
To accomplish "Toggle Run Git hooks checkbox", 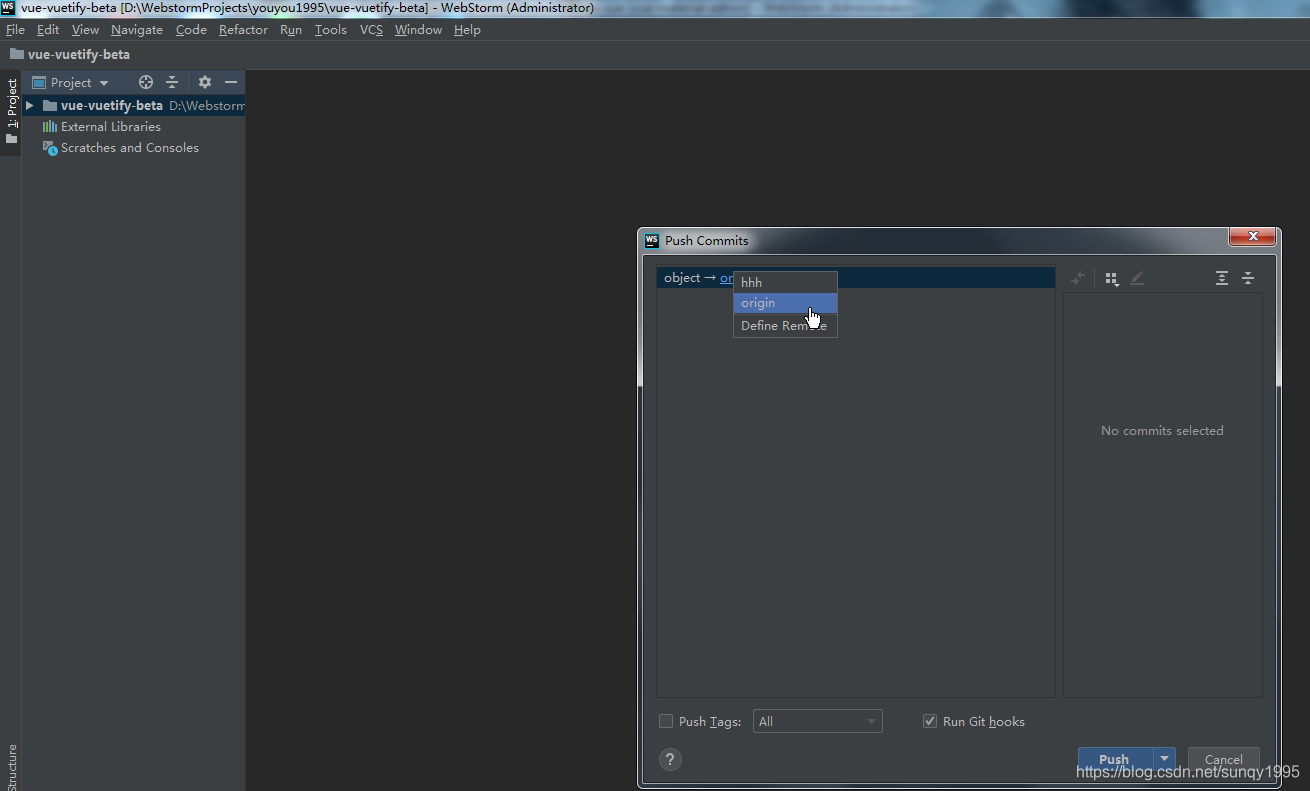I will (930, 721).
